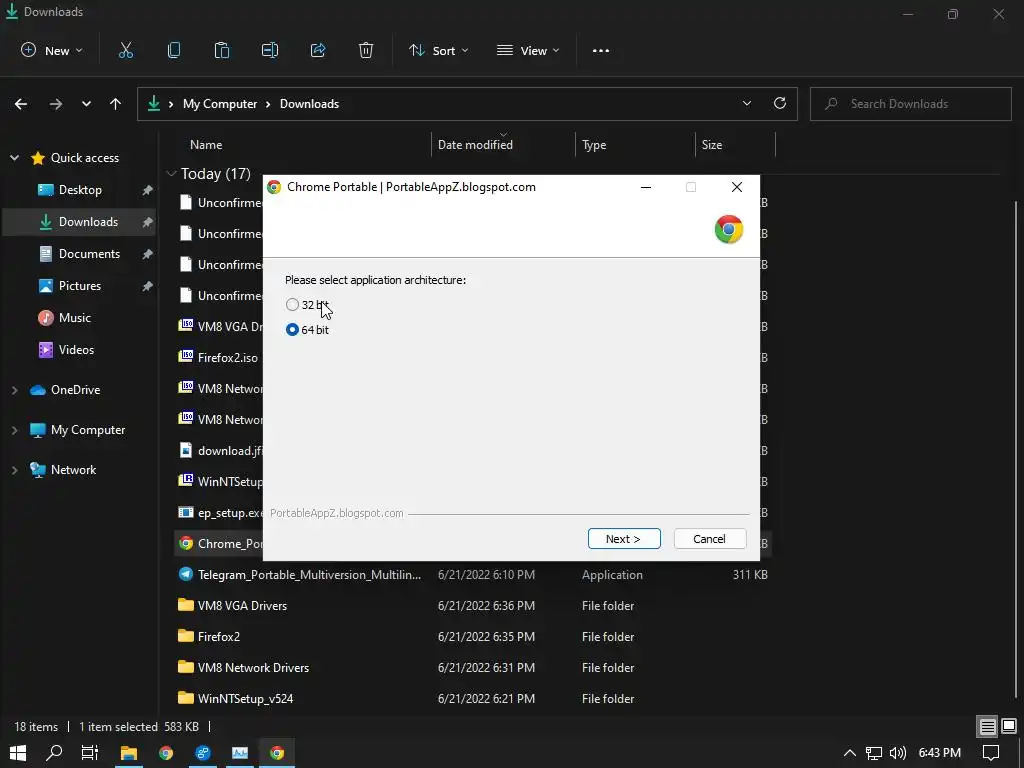
Task: Expand the OneDrive tree node
Action: point(14,390)
